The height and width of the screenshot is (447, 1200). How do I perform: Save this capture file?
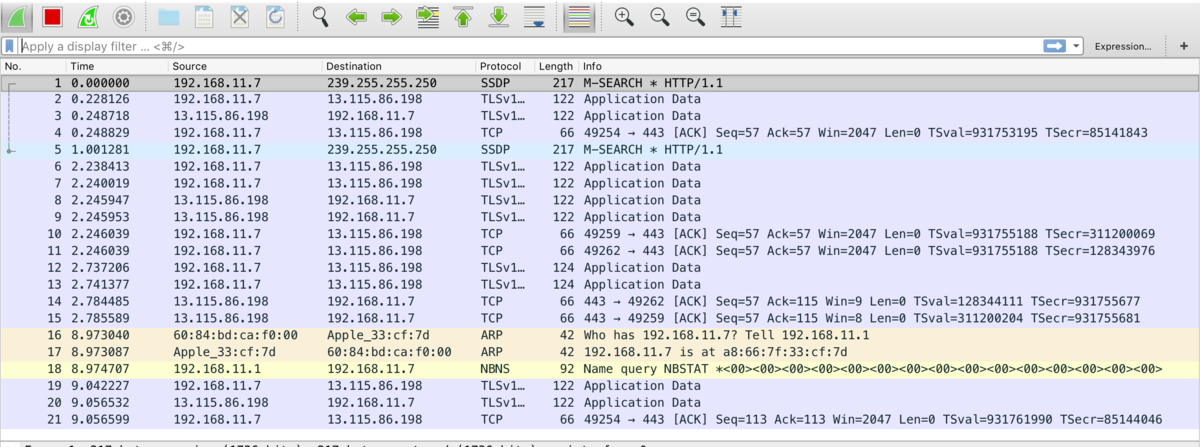pyautogui.click(x=204, y=16)
